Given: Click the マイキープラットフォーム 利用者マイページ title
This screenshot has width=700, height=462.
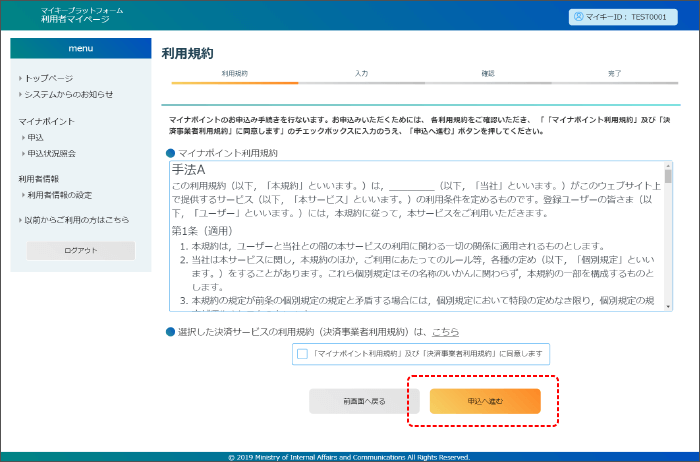Looking at the screenshot, I should click(82, 15).
